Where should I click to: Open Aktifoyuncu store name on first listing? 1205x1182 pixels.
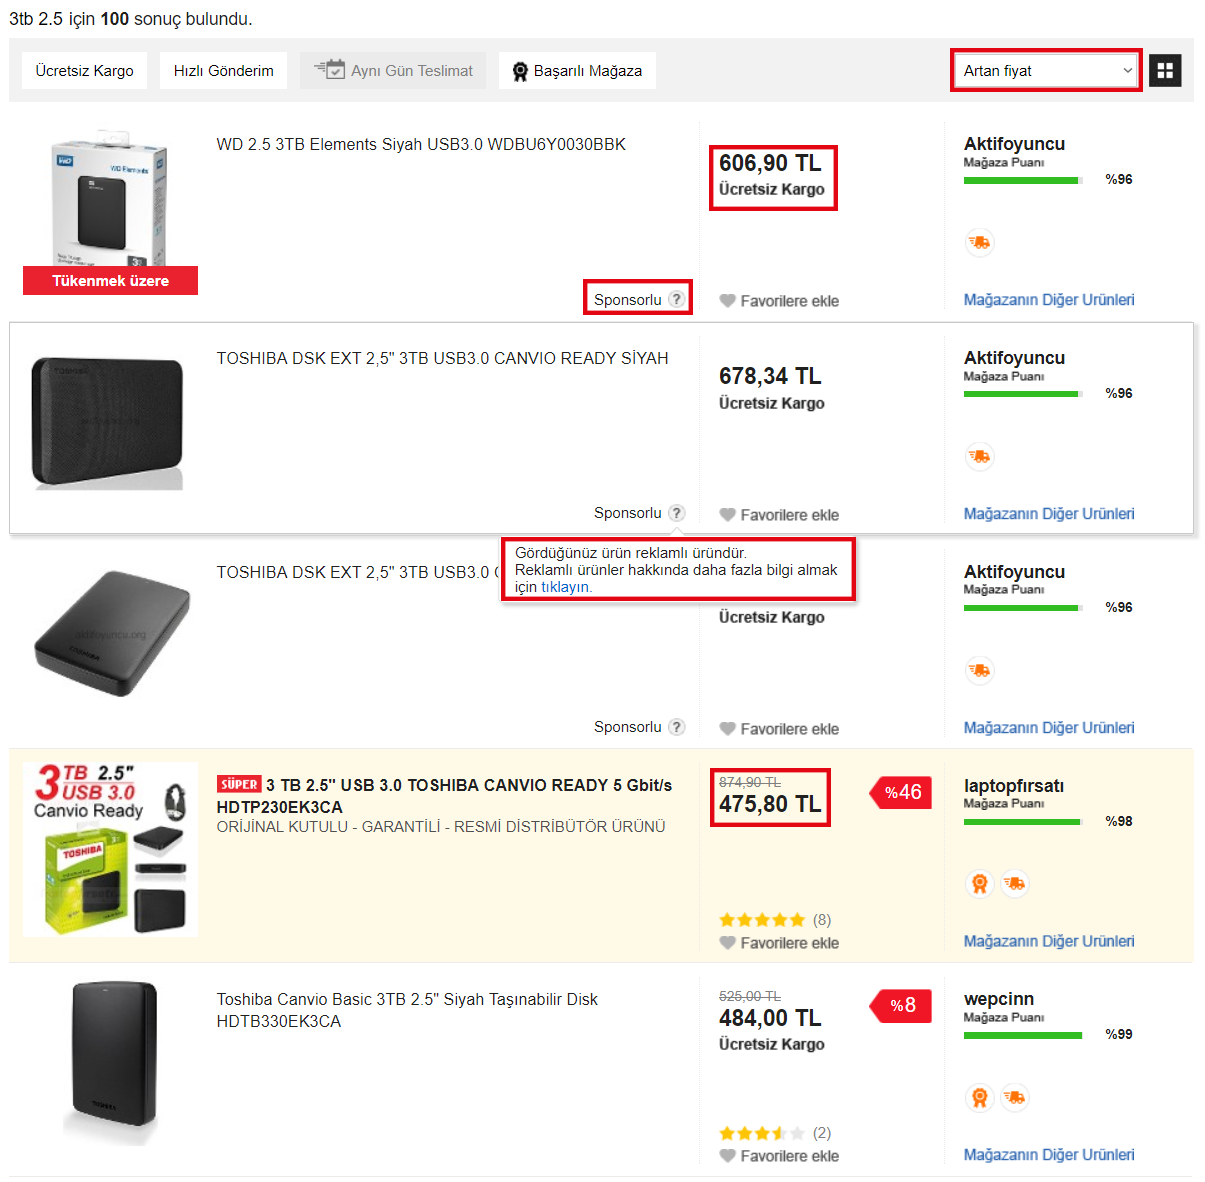[x=1014, y=144]
